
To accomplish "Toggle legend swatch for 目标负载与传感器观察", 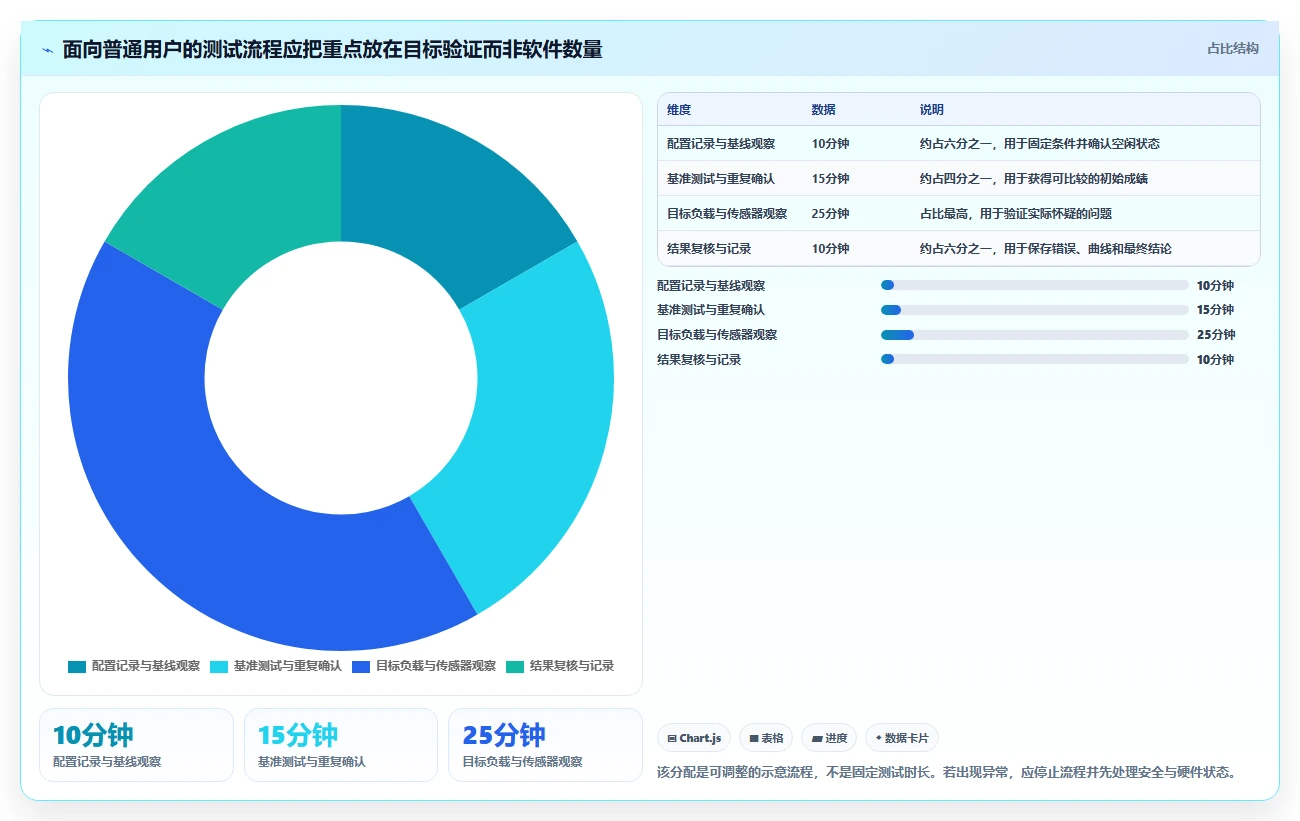I will click(361, 666).
